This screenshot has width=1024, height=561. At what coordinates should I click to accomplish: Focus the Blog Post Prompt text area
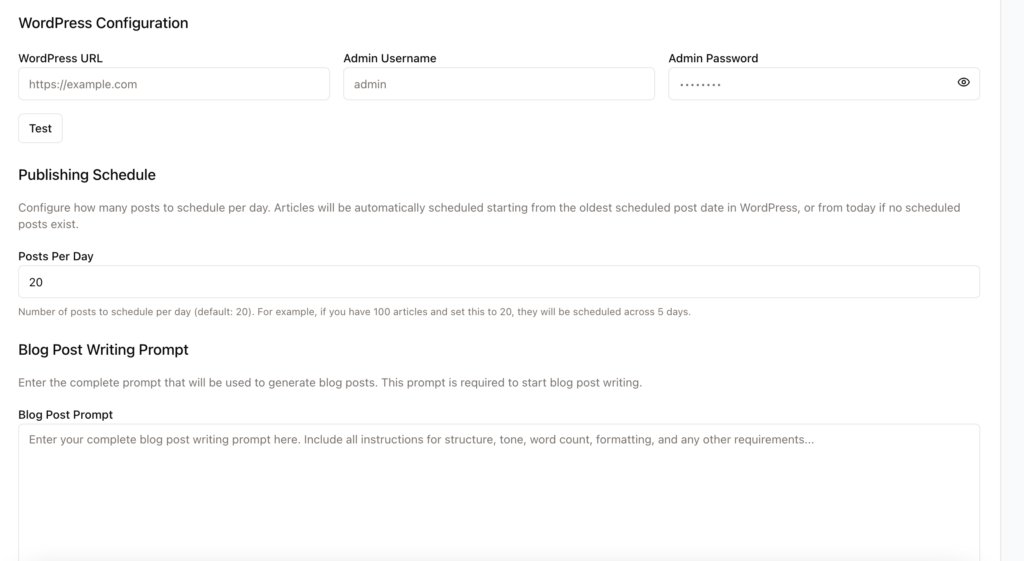(x=498, y=490)
